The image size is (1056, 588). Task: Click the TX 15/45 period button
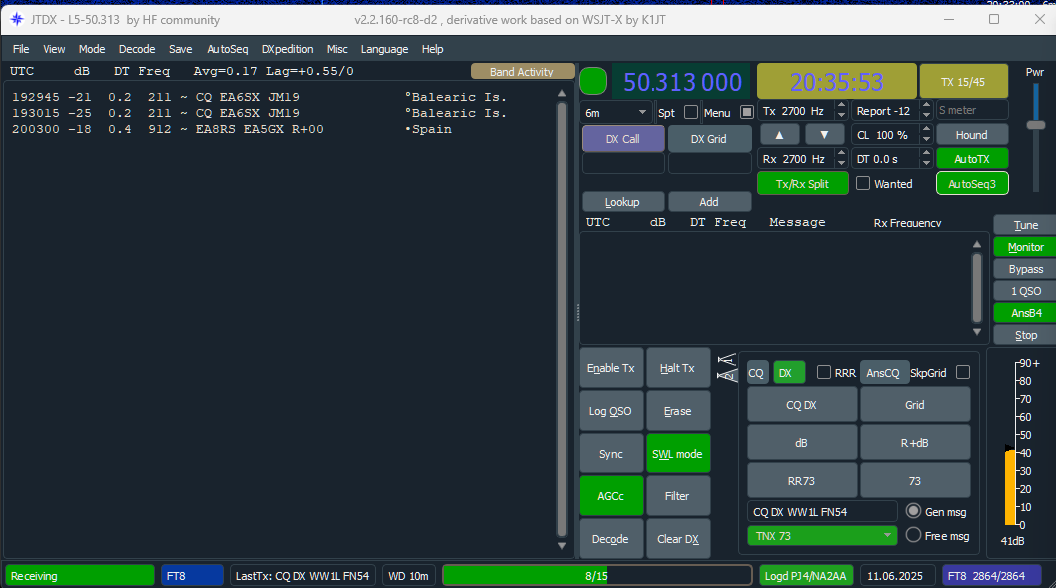click(x=963, y=81)
